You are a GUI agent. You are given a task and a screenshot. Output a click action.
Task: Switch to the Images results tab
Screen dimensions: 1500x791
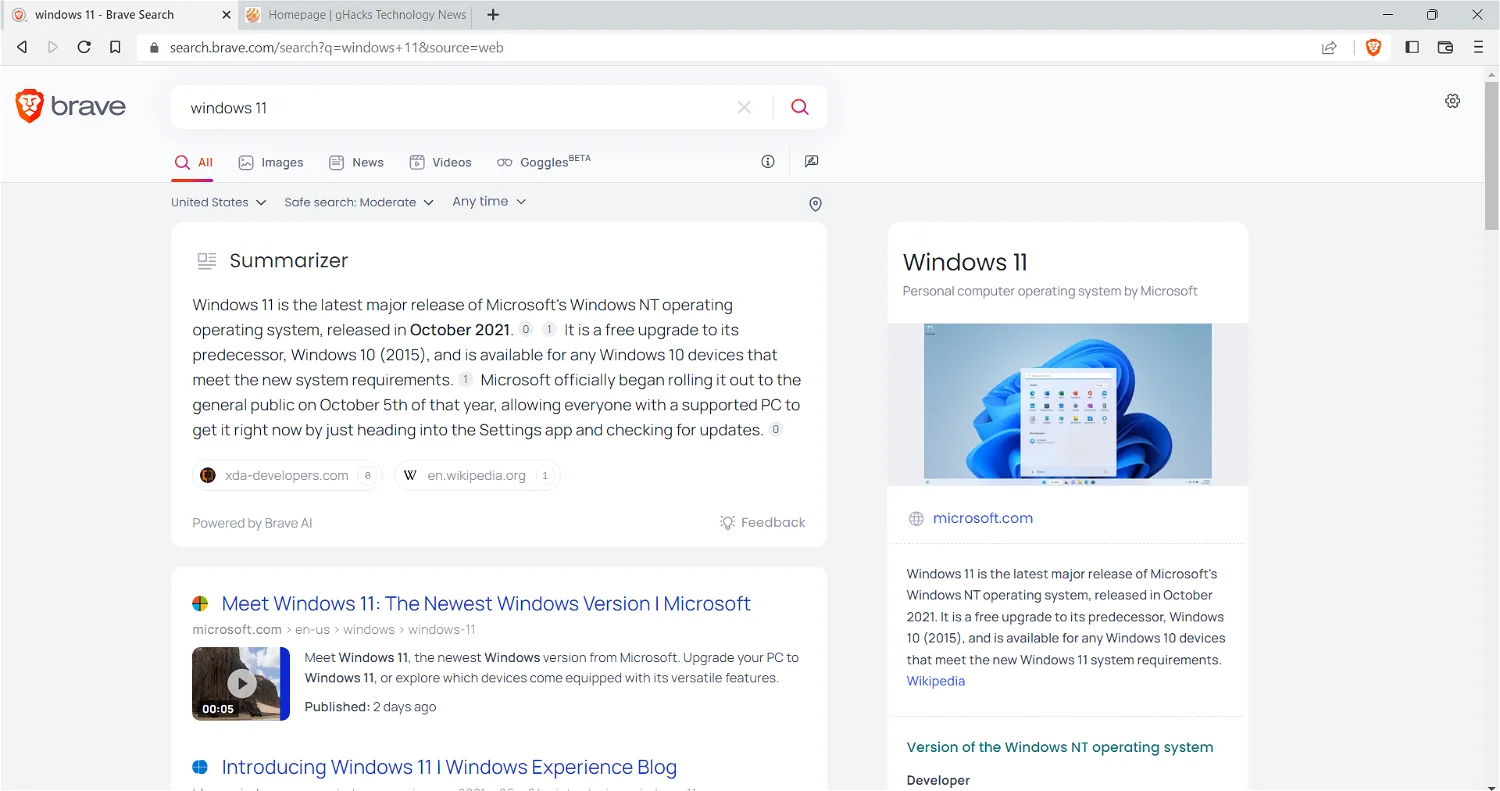(271, 162)
